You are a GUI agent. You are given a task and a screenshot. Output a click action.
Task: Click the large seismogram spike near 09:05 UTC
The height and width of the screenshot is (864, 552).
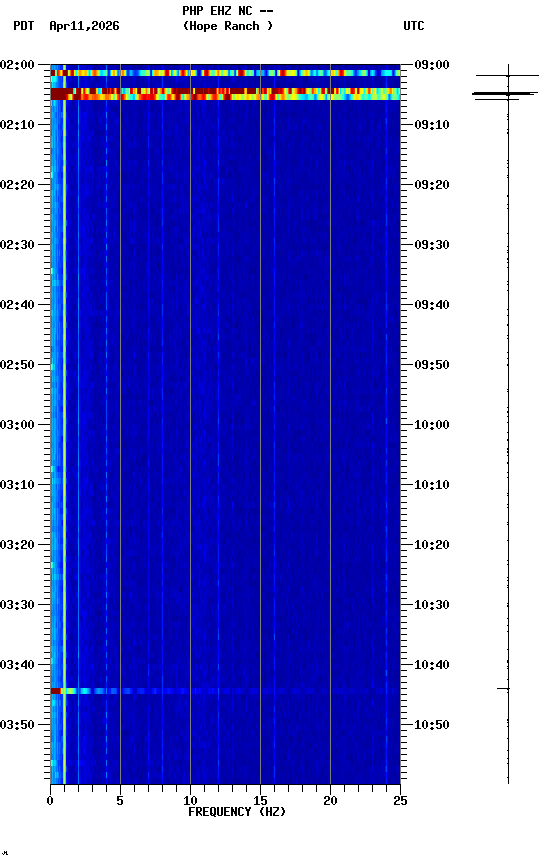coord(505,95)
